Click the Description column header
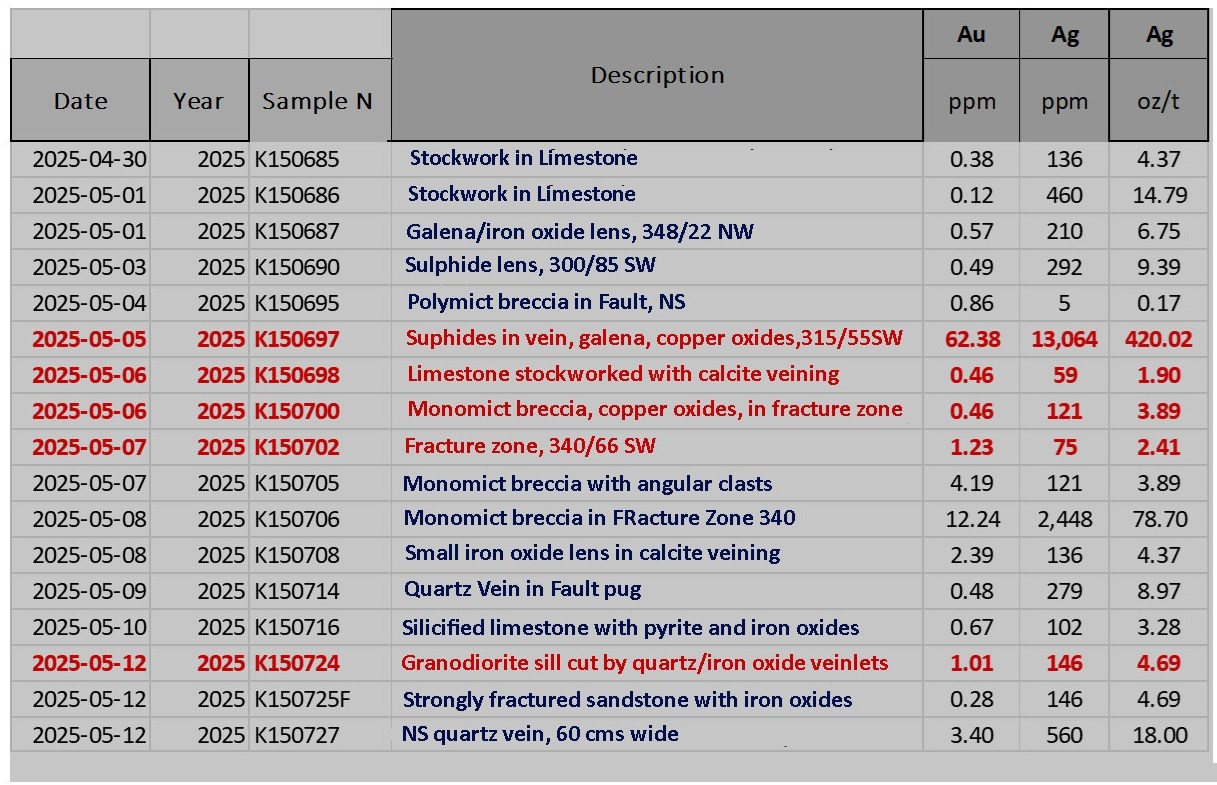 (x=656, y=76)
